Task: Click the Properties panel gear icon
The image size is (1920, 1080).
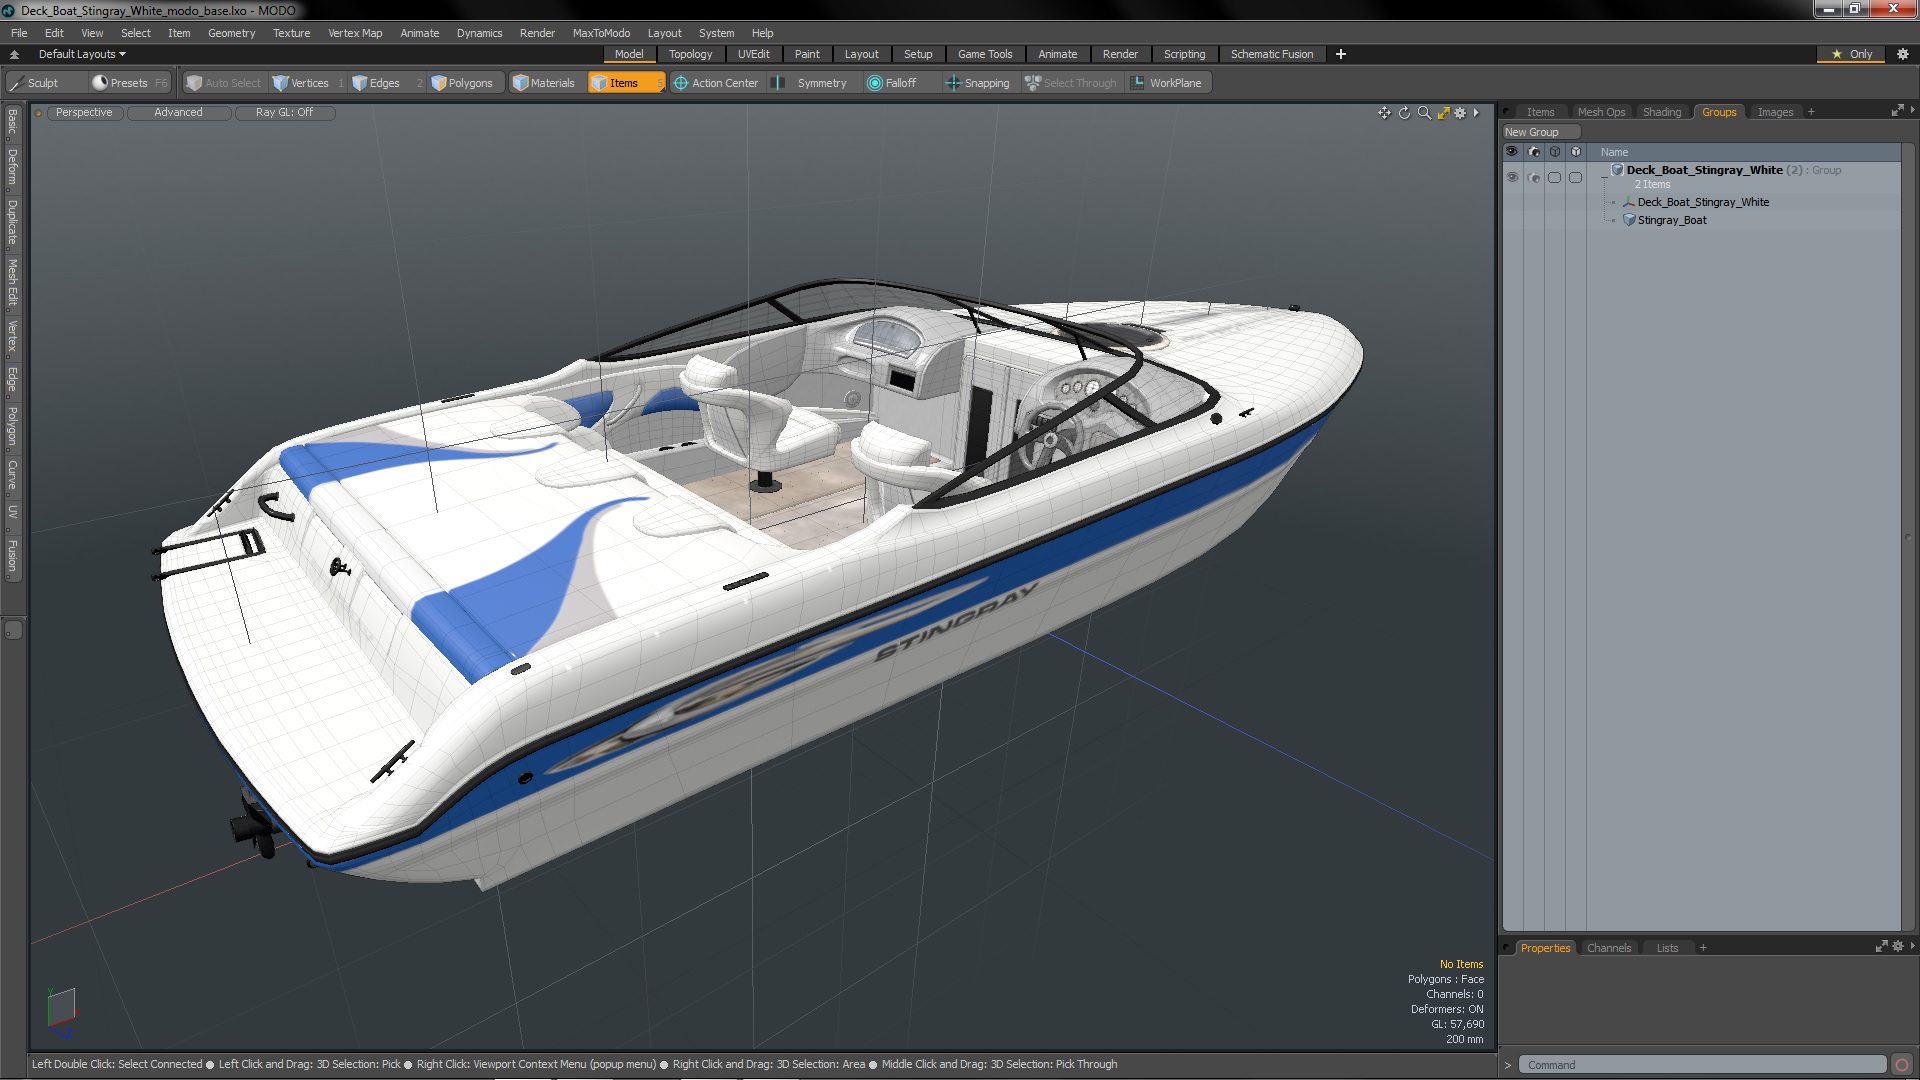Action: pyautogui.click(x=1898, y=946)
